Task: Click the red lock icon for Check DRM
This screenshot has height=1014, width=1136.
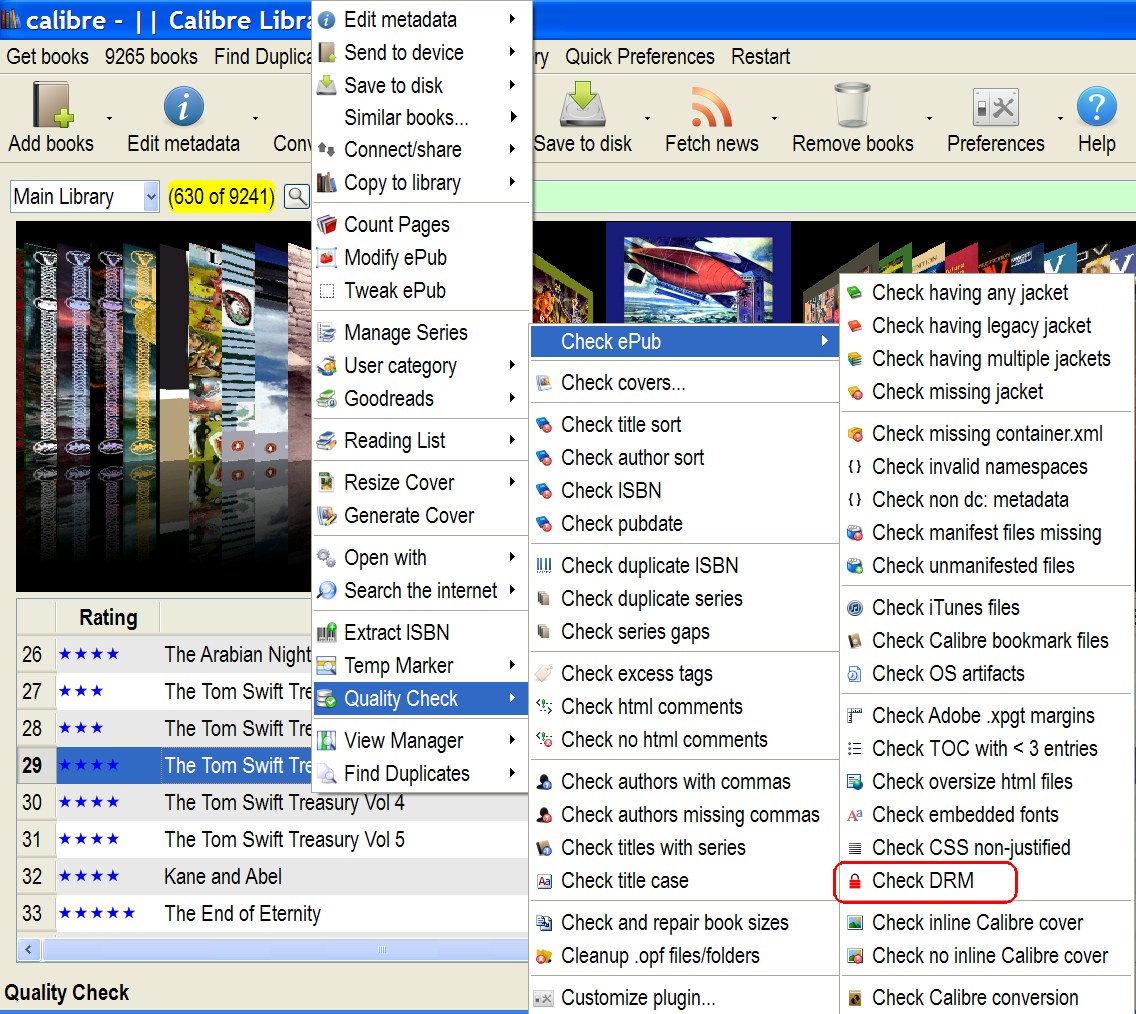Action: tap(855, 881)
